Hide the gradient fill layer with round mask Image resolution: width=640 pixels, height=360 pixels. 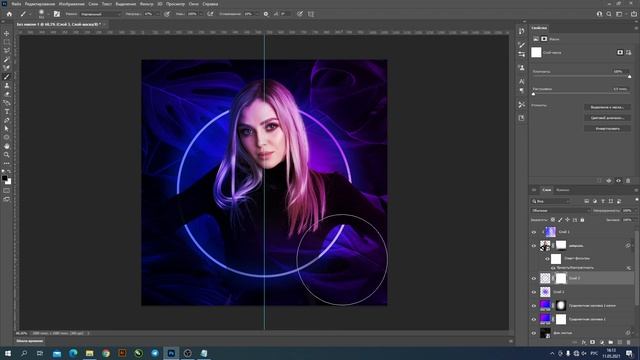533,306
